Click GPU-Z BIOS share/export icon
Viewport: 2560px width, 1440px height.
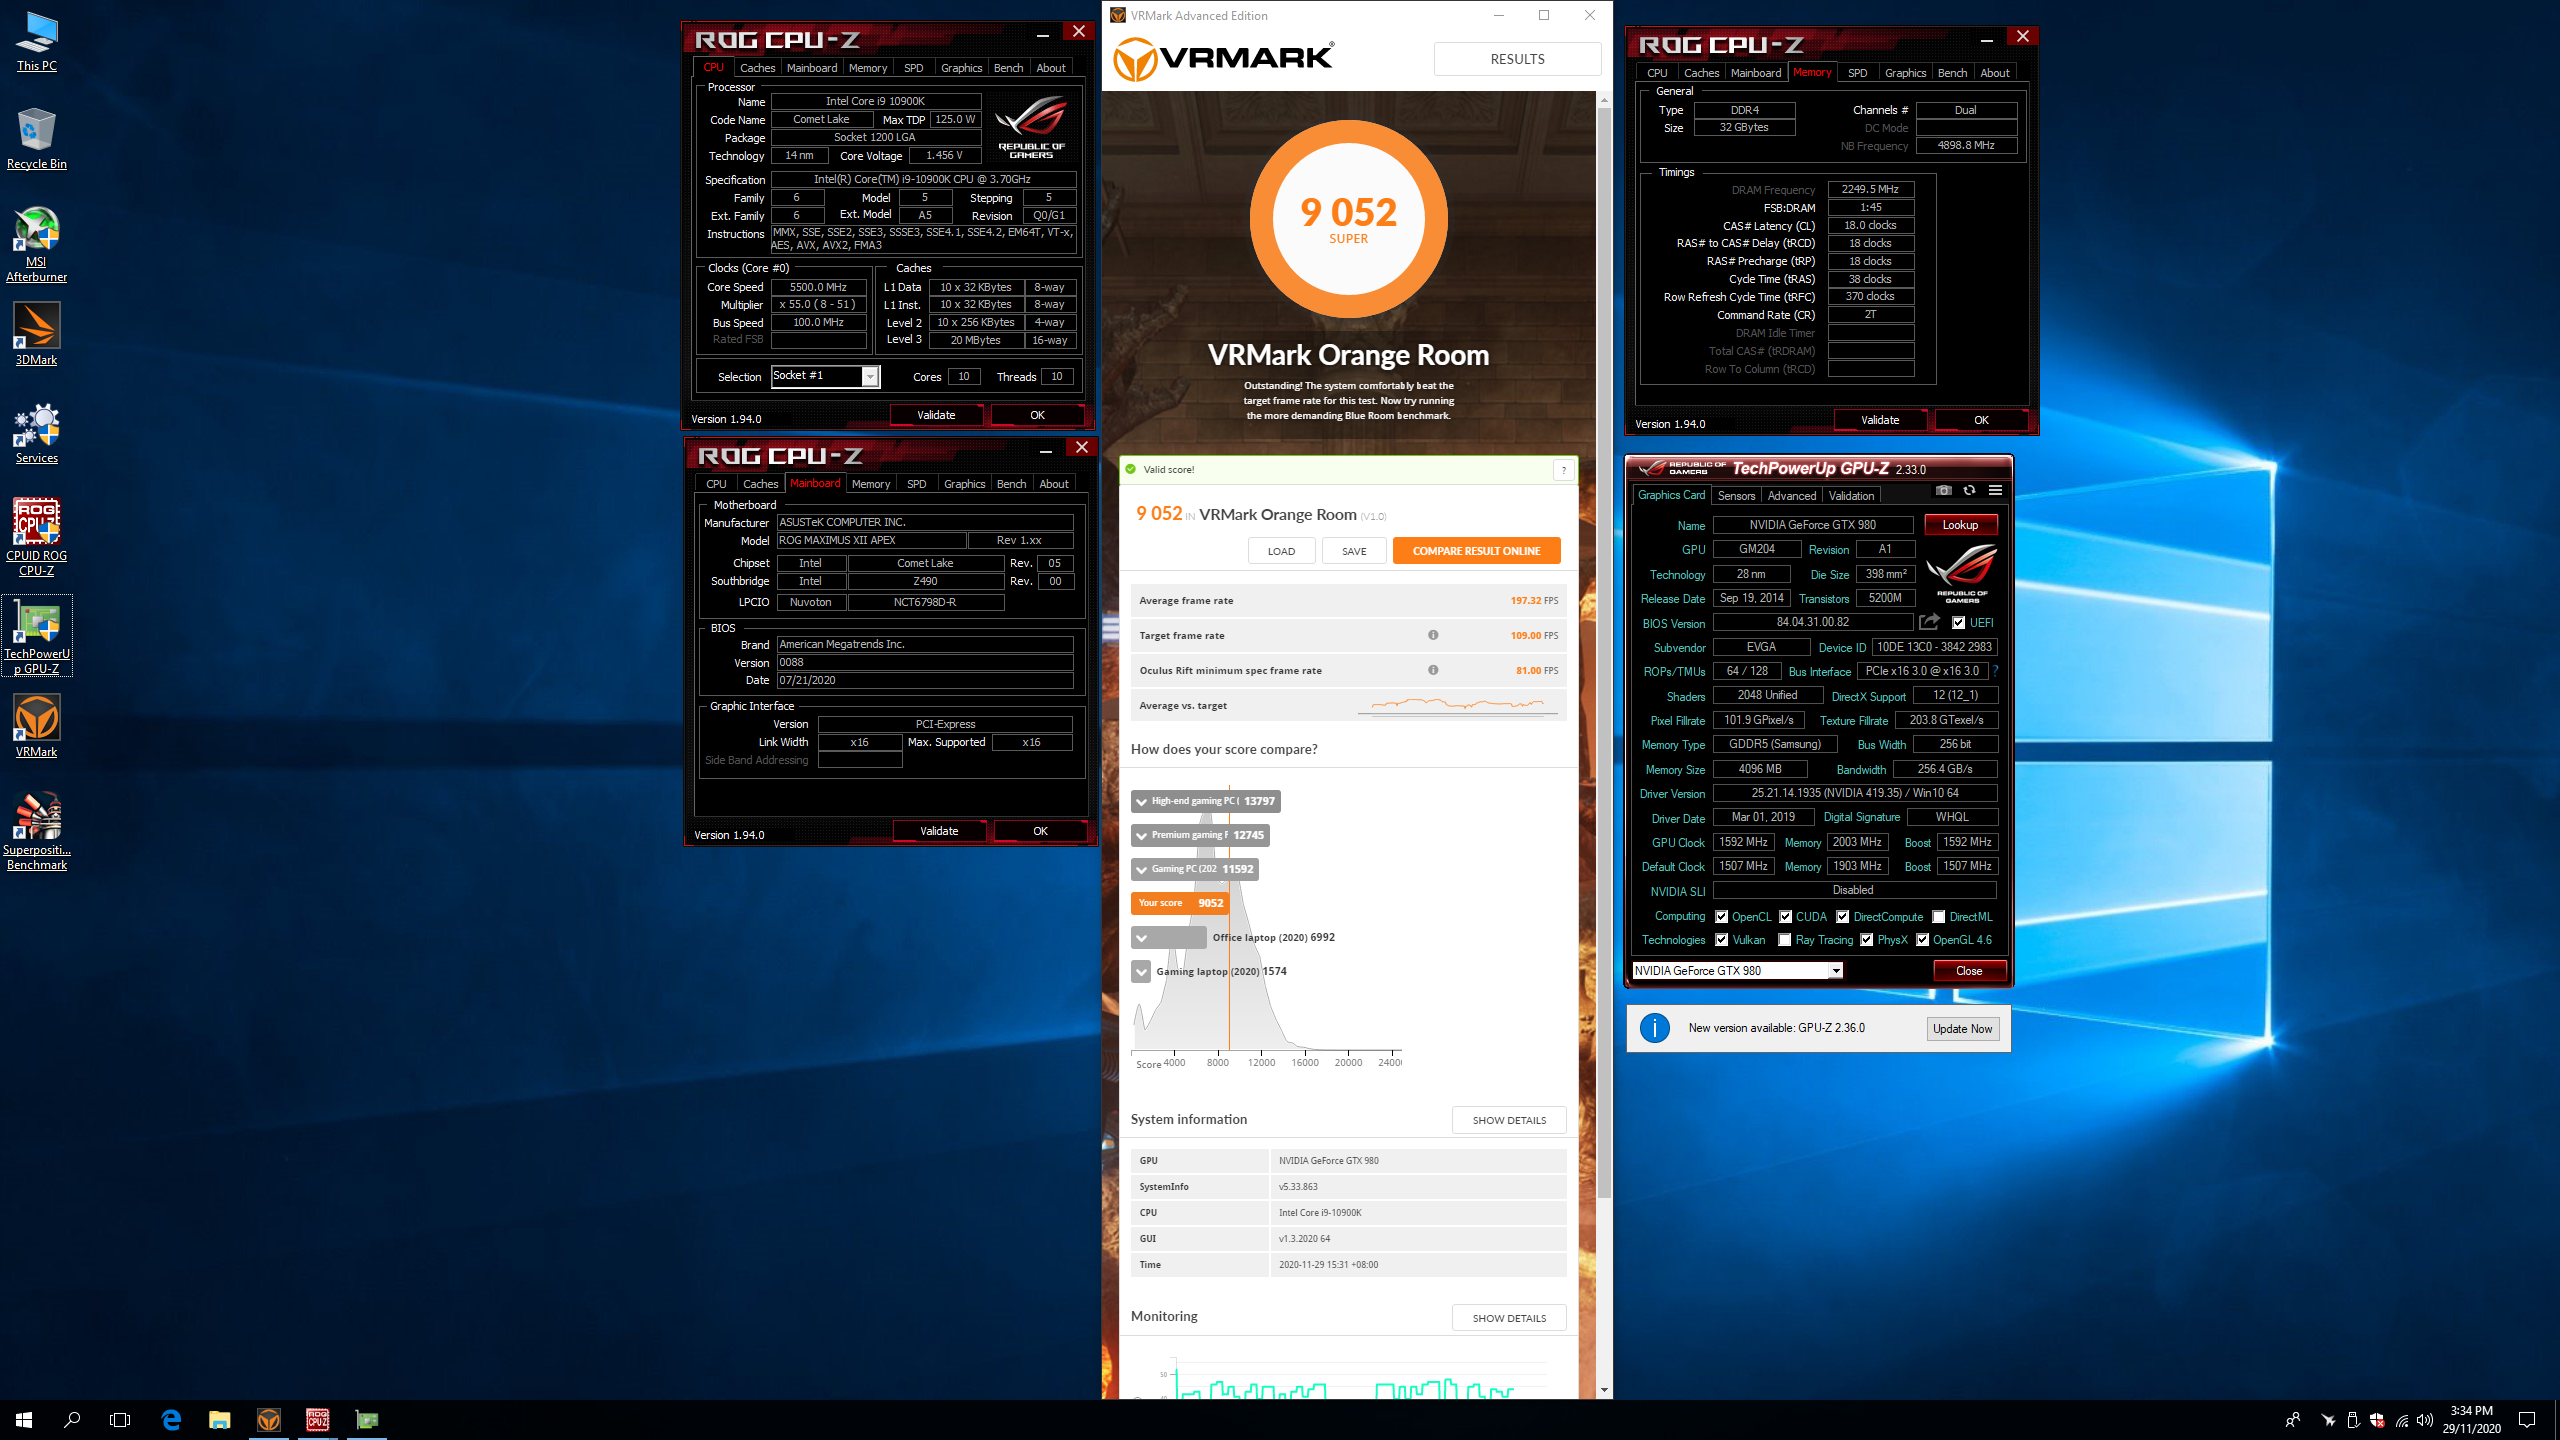click(1930, 622)
